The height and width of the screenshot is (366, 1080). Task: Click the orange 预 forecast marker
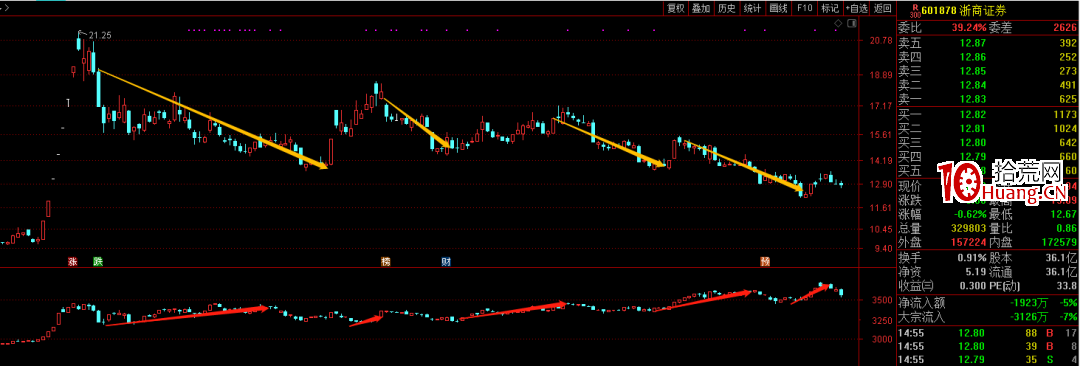[765, 262]
